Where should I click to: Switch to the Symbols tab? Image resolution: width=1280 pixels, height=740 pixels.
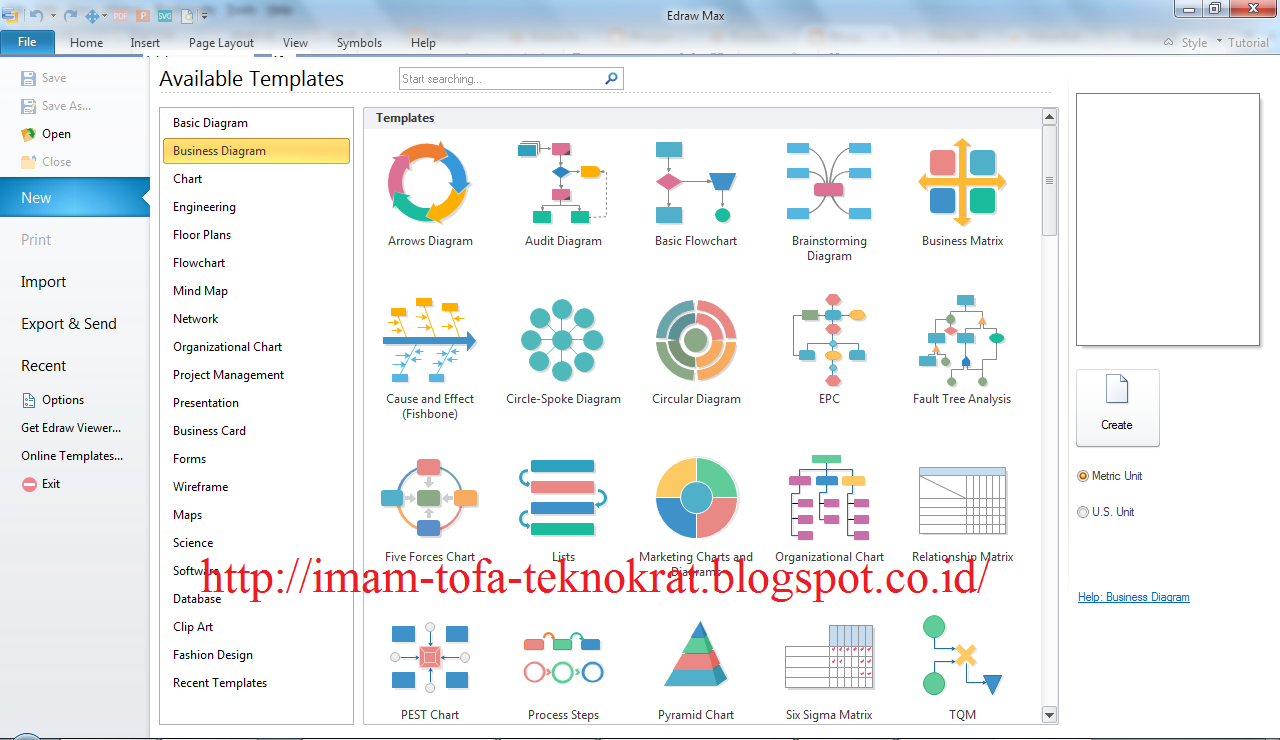(359, 43)
